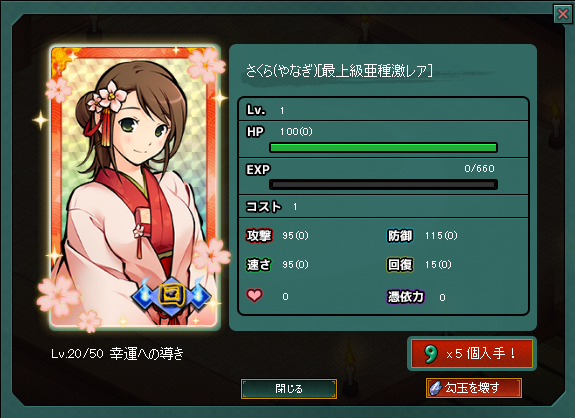
Task: Click the 憑依力 possession stat badge
Action: click(x=406, y=296)
